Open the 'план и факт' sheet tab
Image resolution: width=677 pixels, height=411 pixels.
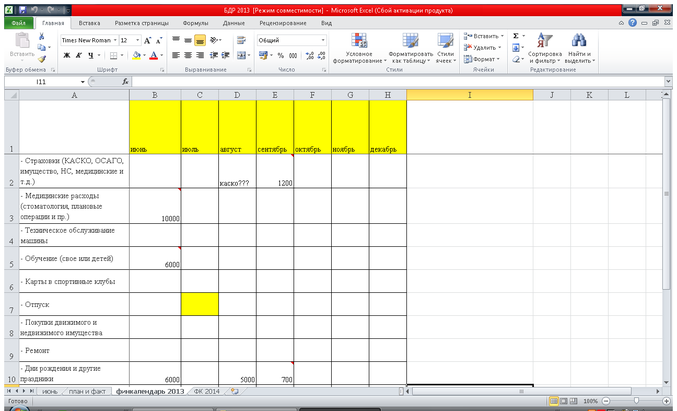click(x=86, y=390)
